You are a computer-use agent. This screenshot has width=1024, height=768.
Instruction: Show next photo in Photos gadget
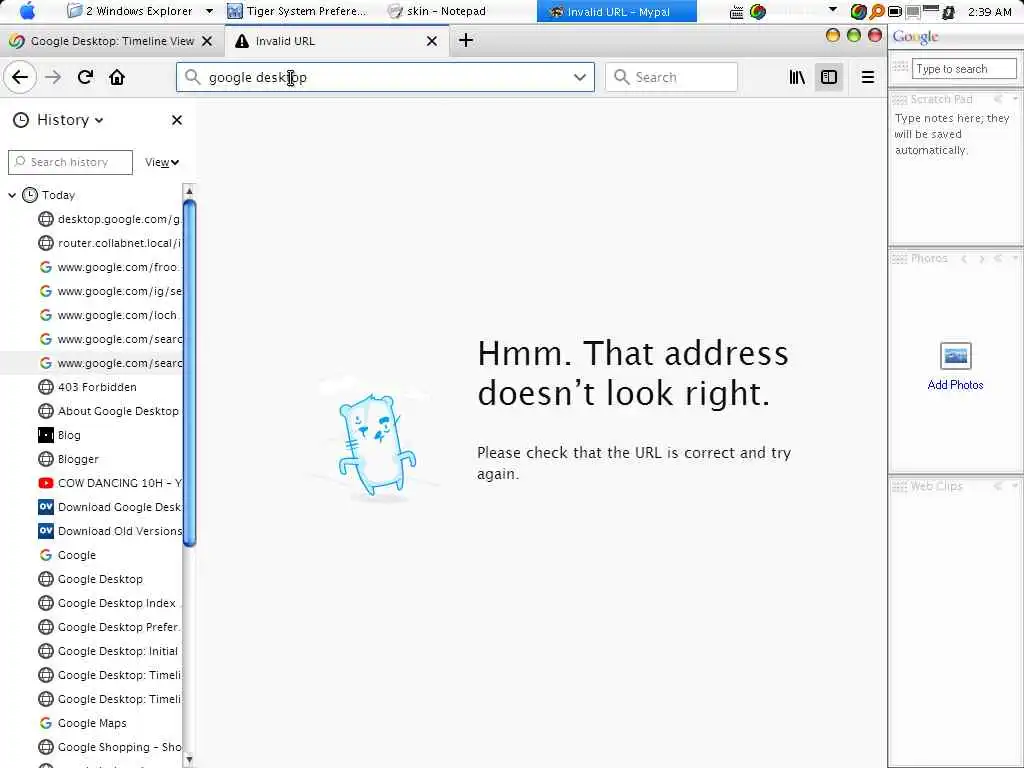(981, 259)
